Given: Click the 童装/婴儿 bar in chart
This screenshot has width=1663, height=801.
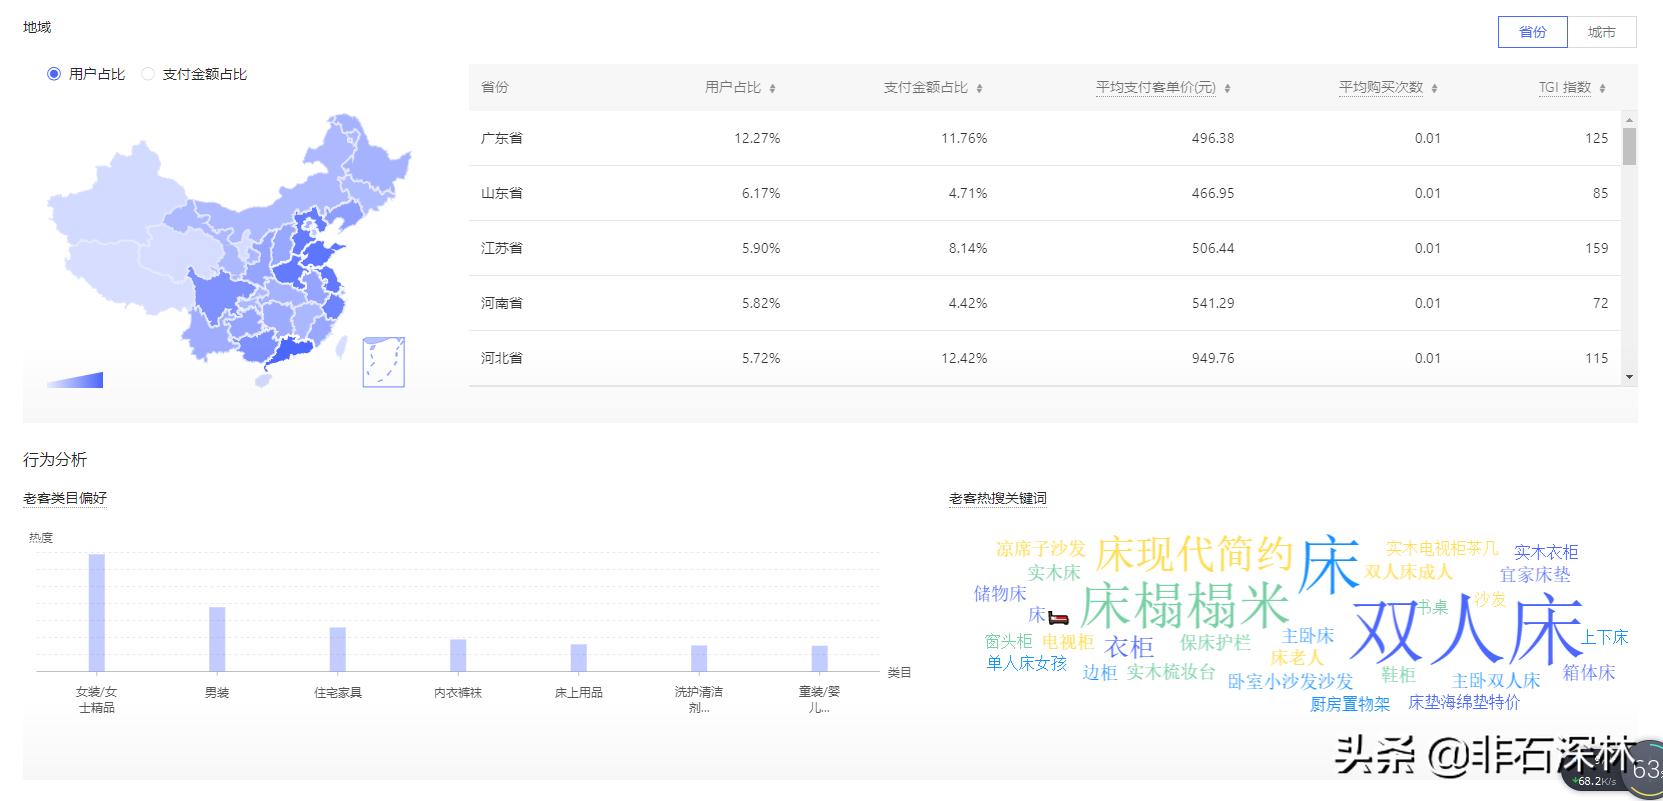Looking at the screenshot, I should pyautogui.click(x=820, y=658).
